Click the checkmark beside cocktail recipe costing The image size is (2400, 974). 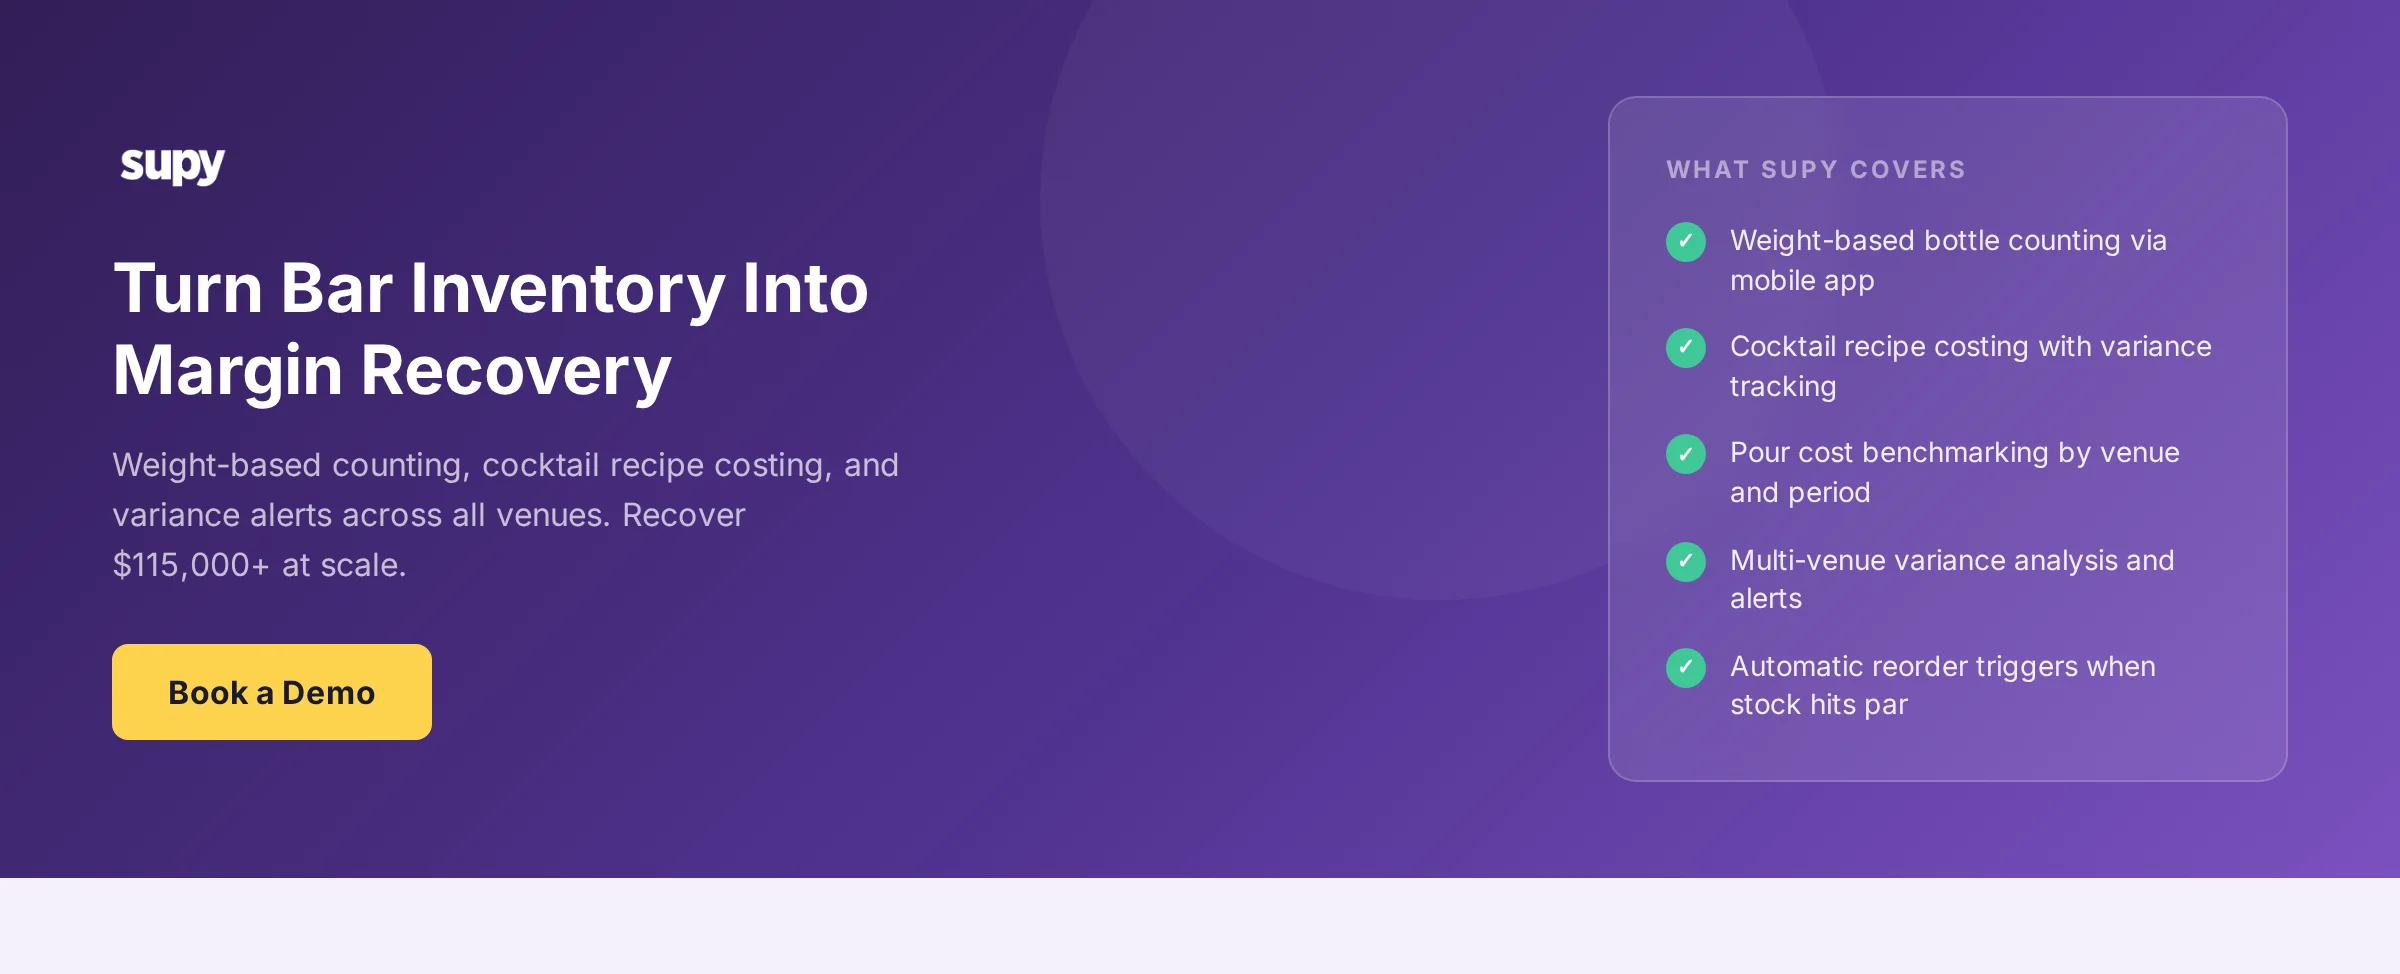[x=1686, y=349]
